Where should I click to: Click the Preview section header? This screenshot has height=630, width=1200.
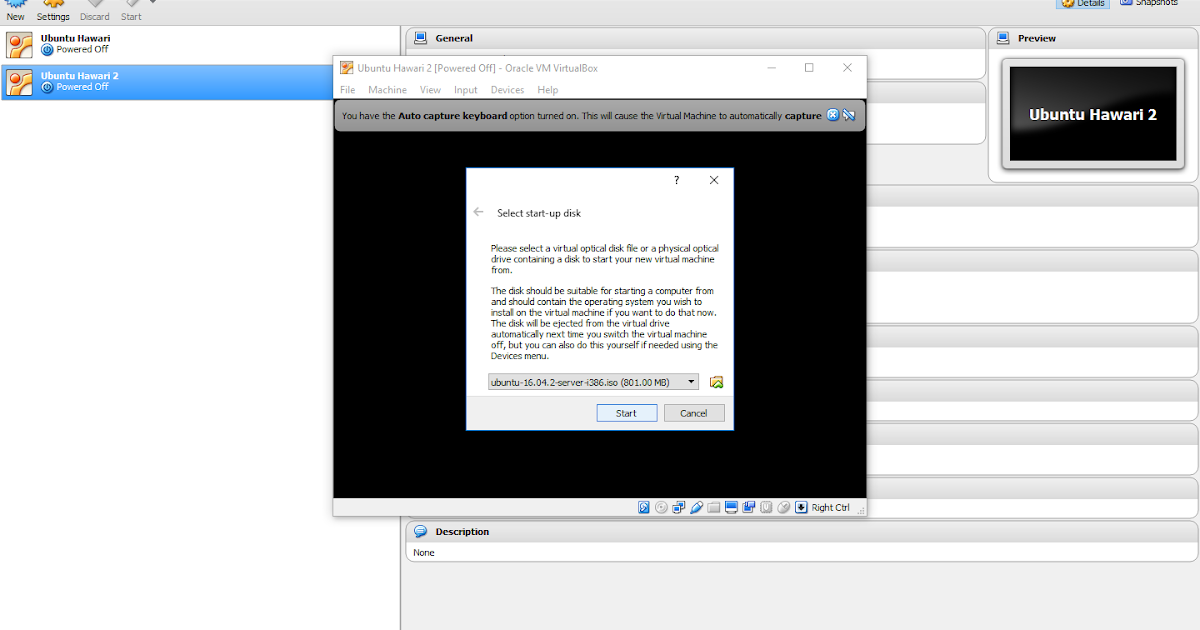[x=1093, y=38]
